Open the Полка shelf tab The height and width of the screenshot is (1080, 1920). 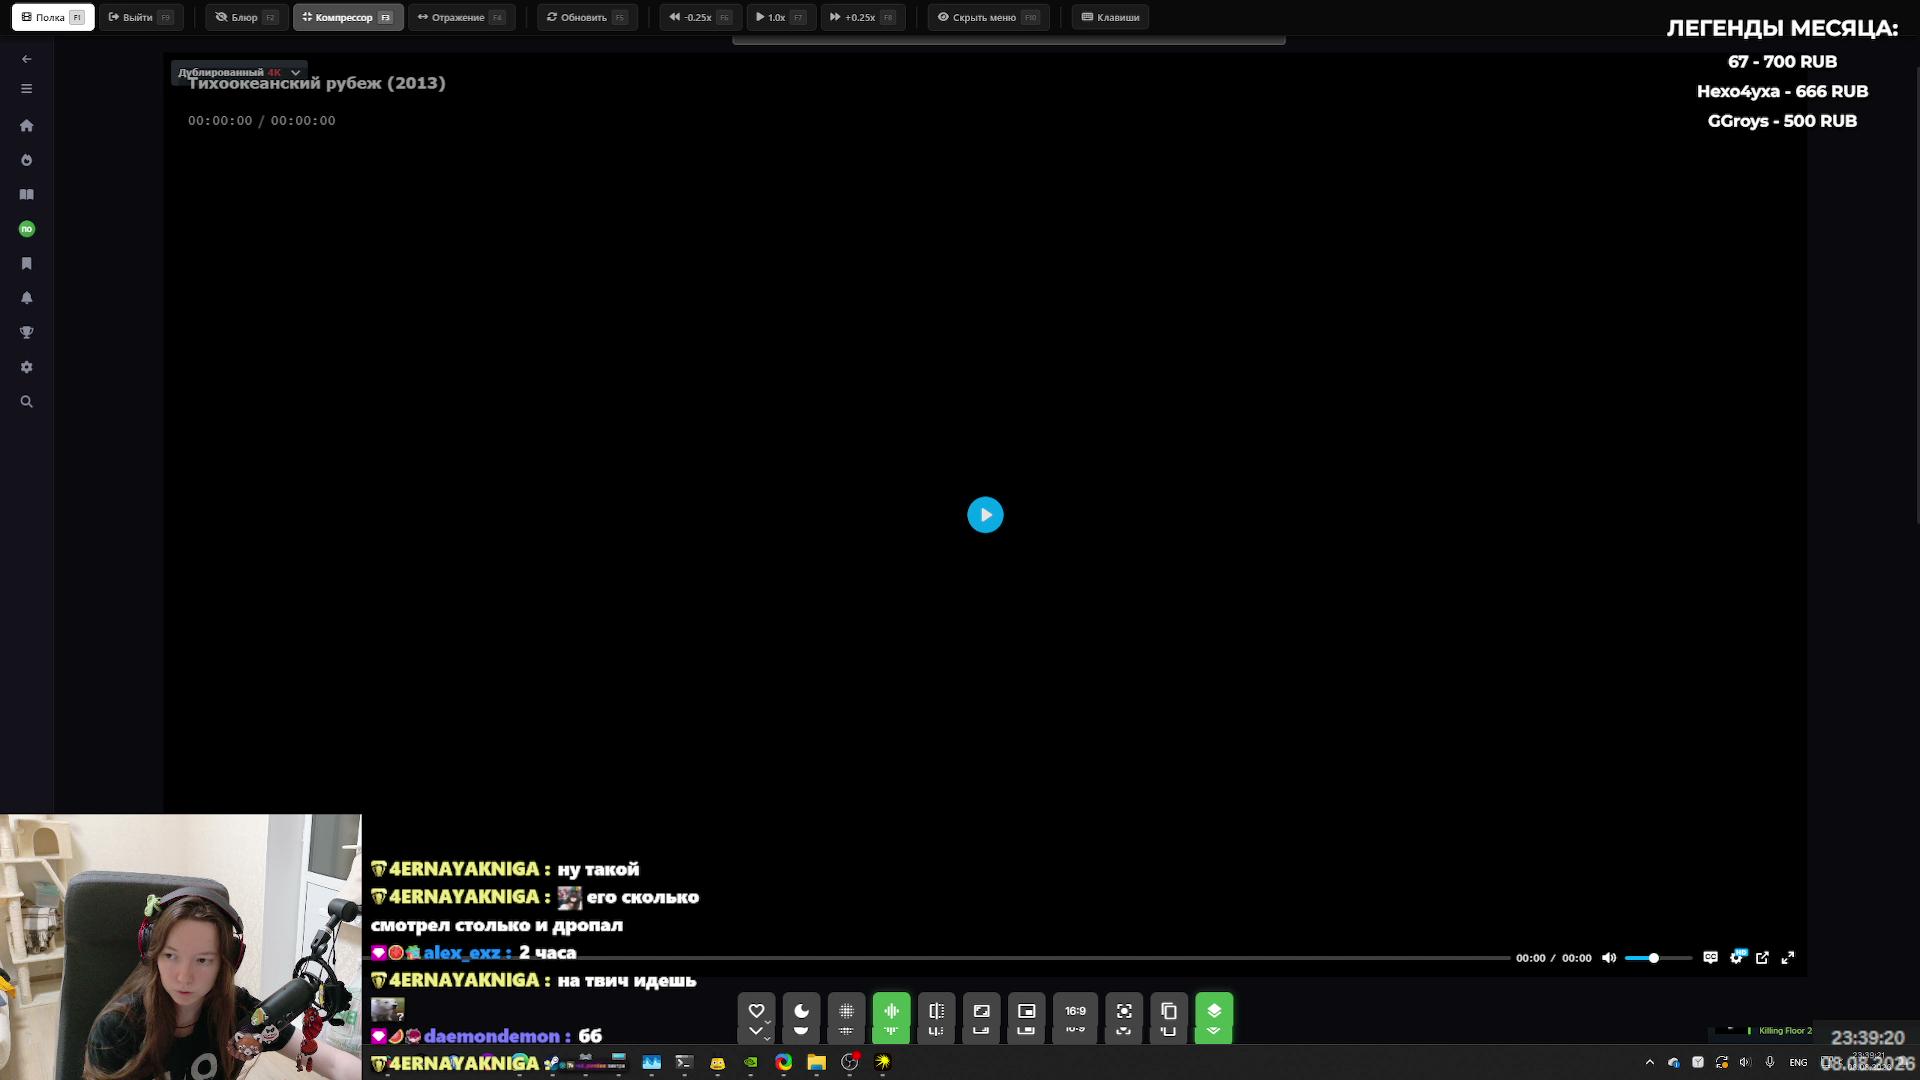(x=53, y=17)
